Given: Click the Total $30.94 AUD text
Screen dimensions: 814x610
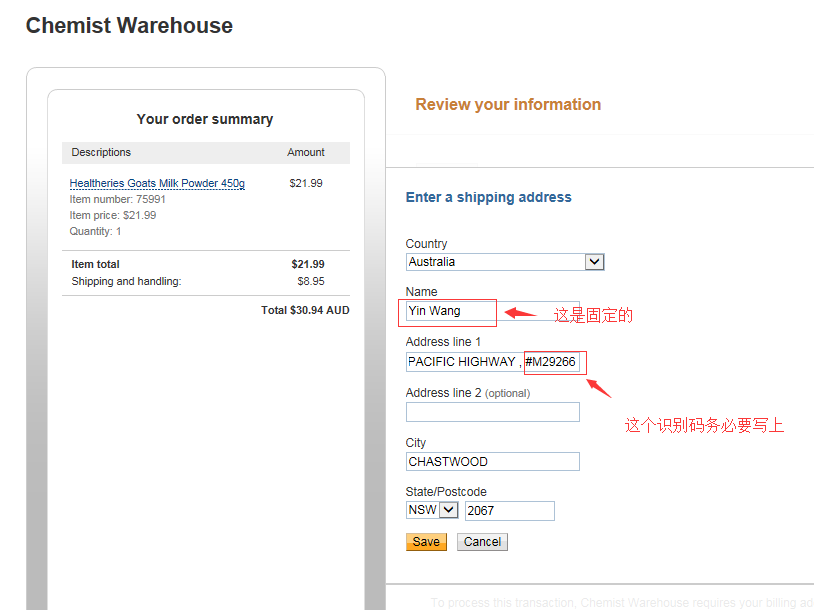Looking at the screenshot, I should point(305,310).
